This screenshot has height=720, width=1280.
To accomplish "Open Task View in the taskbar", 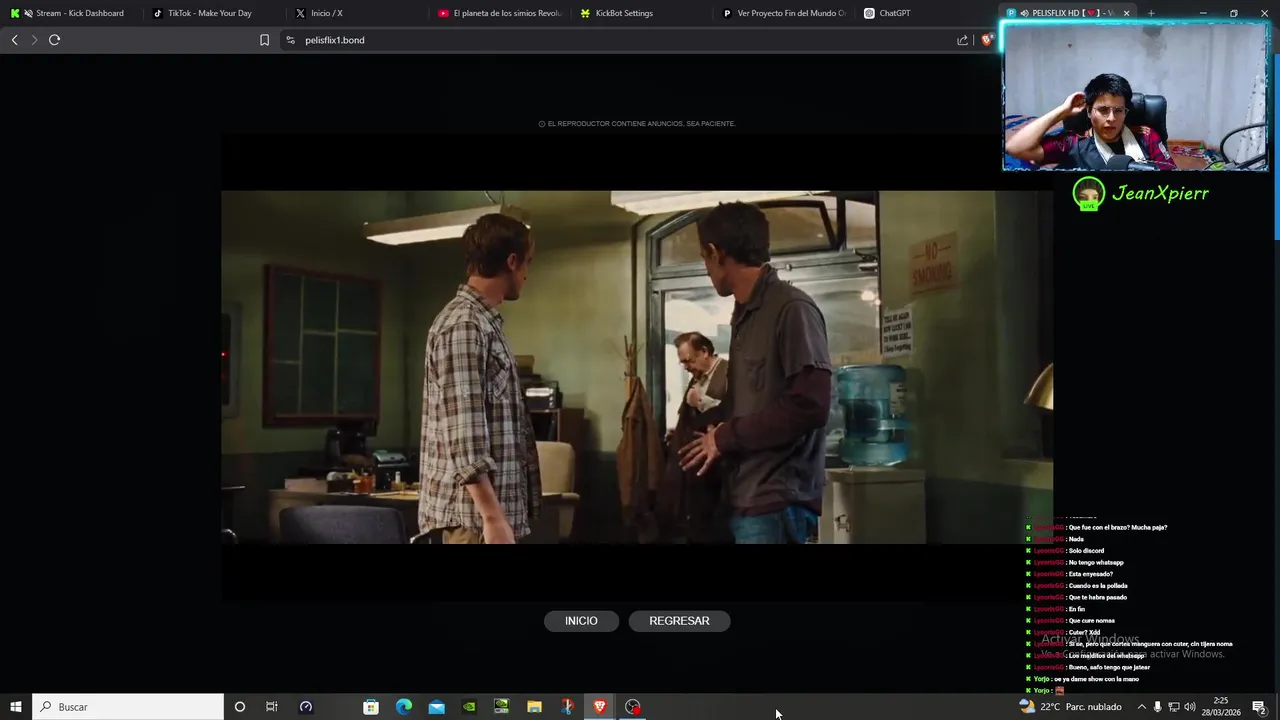I will [271, 707].
